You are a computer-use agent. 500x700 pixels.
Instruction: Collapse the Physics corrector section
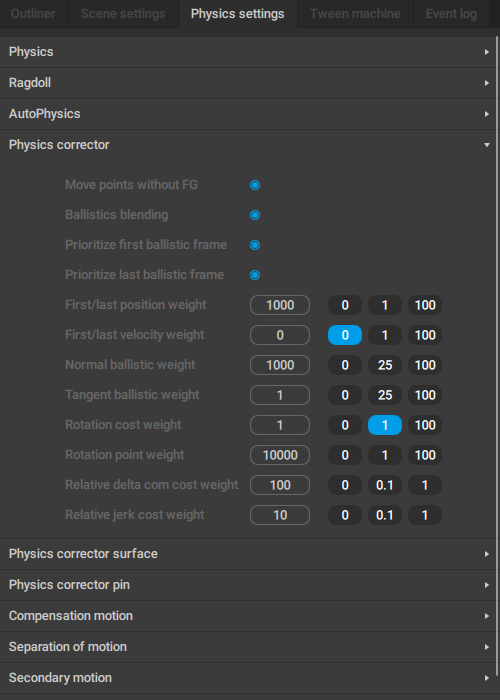(248, 145)
